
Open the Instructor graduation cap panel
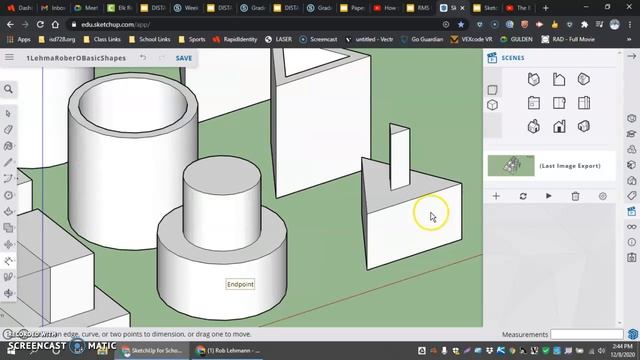pos(631,134)
